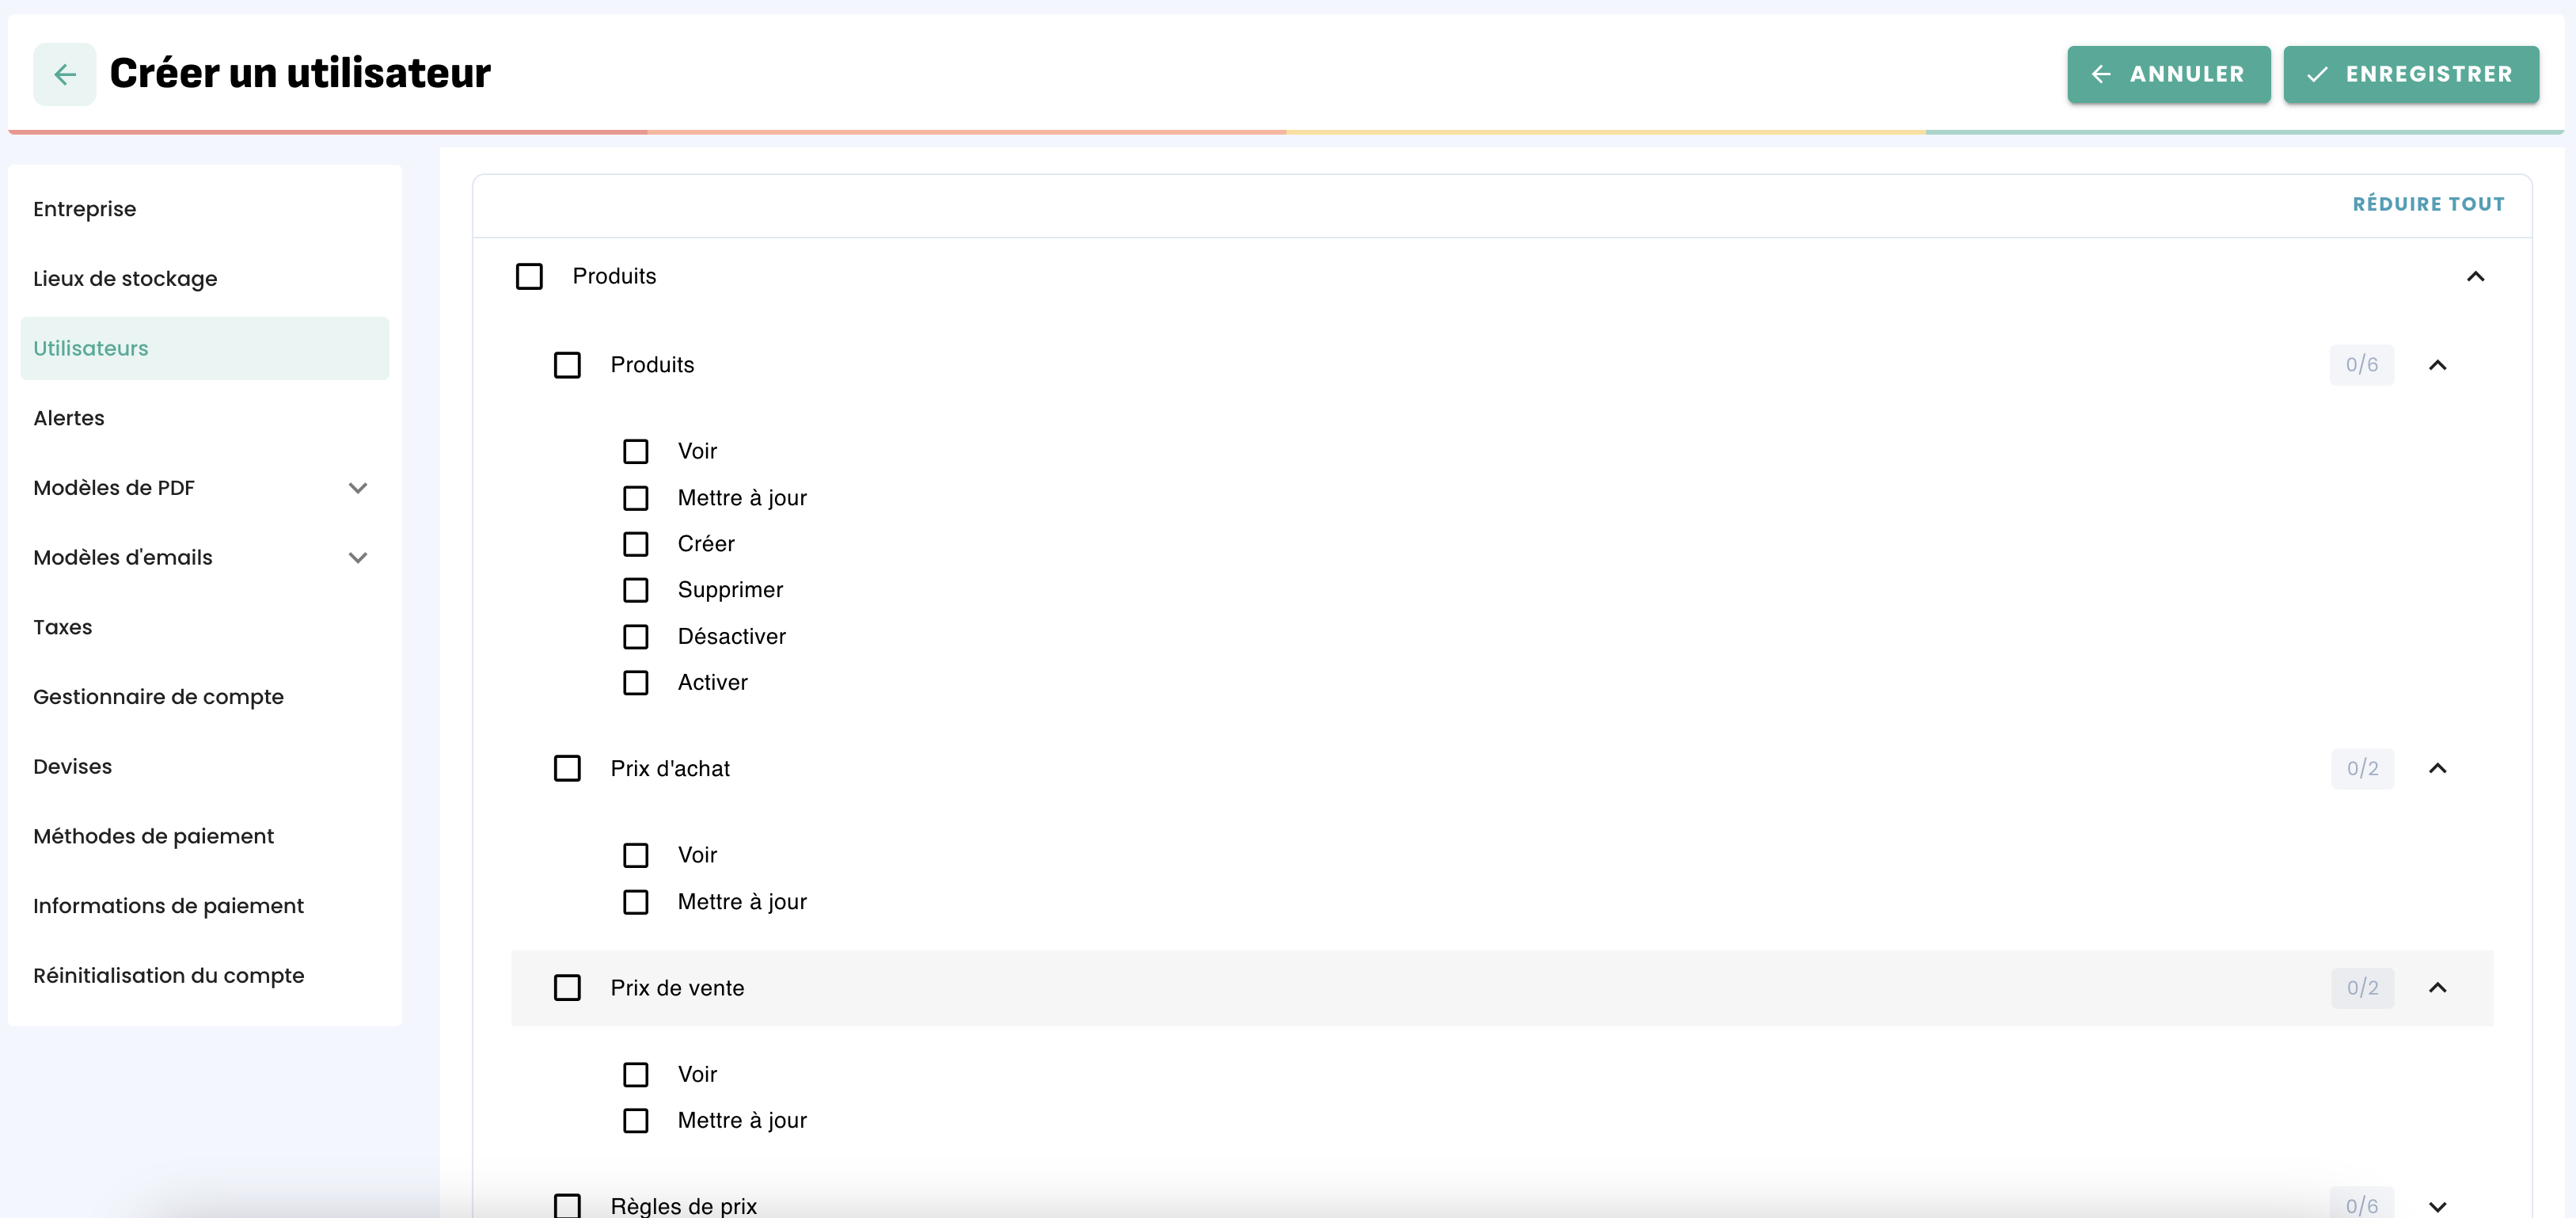Collapse the Prix de vente permissions chevron
2576x1218 pixels.
pyautogui.click(x=2437, y=987)
